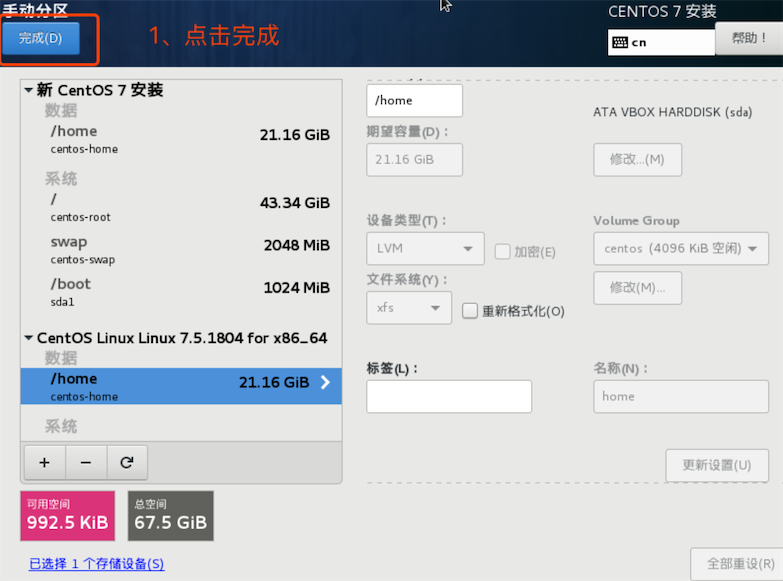
Task: Collapse the 新 CentOS 7 安装 tree section
Action: pos(28,90)
